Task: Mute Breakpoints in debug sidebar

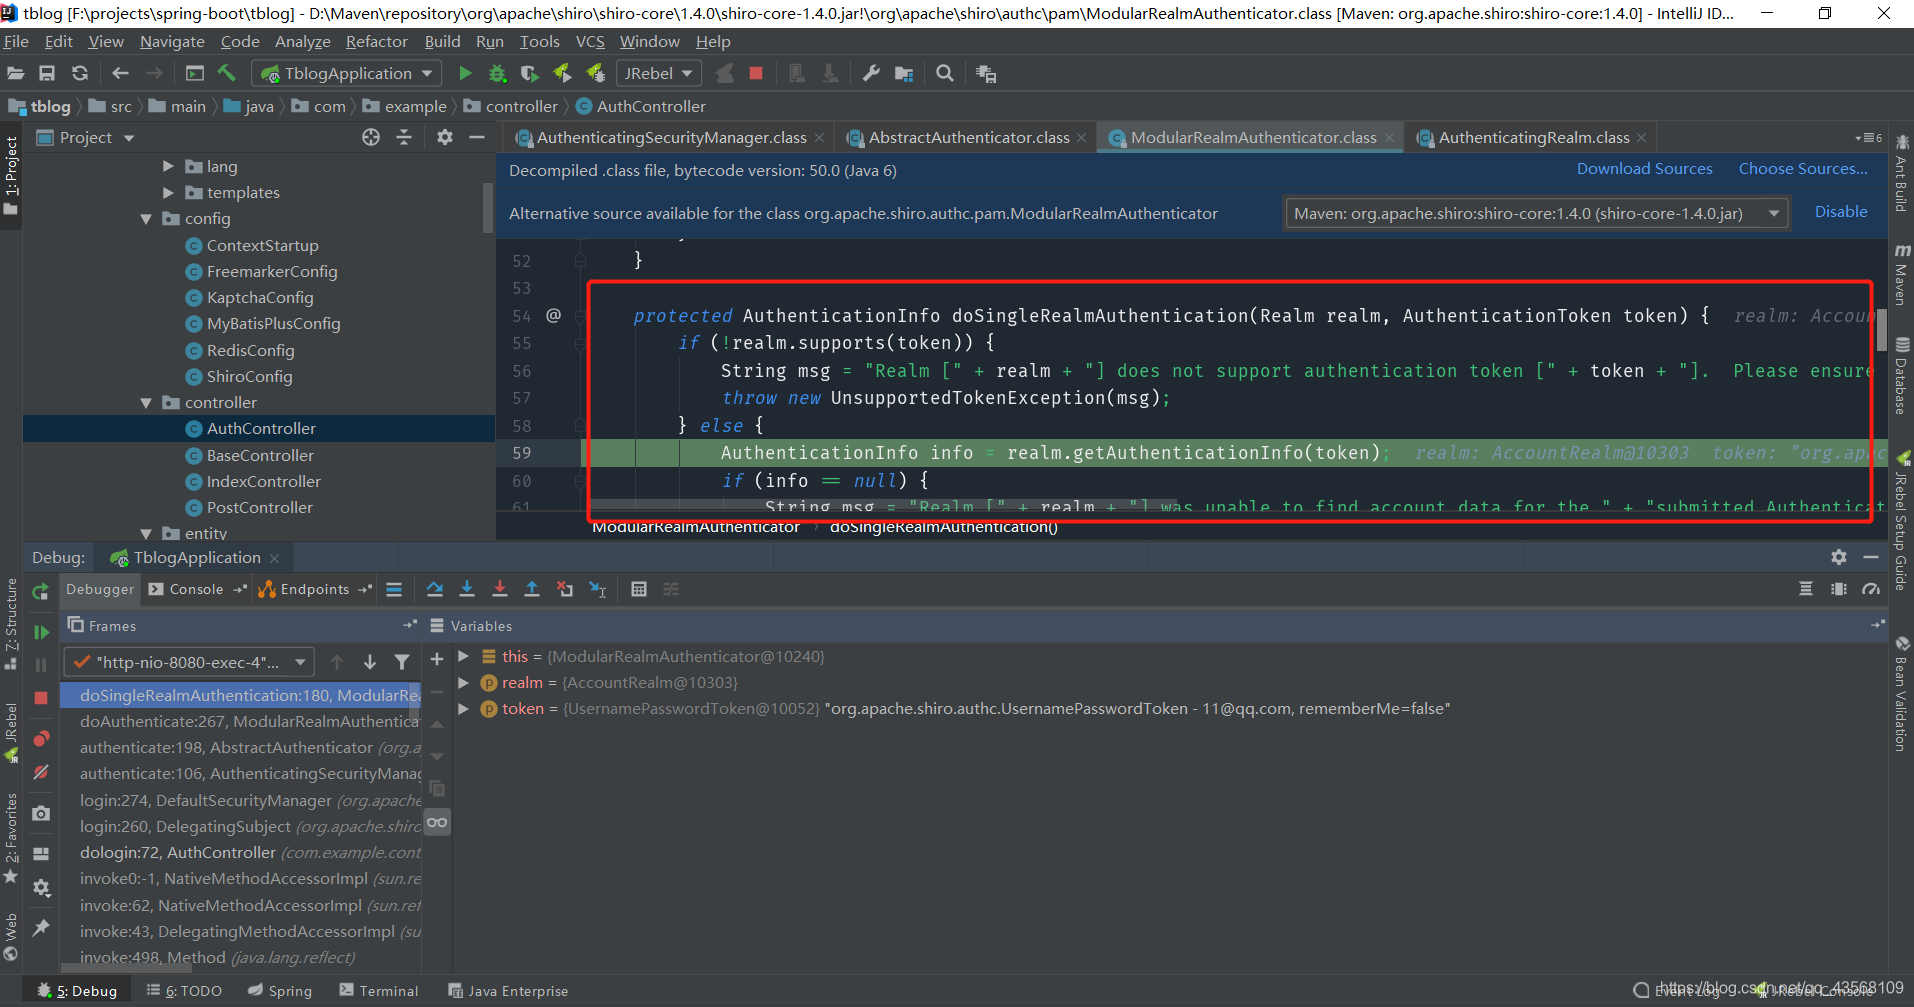Action: click(41, 772)
